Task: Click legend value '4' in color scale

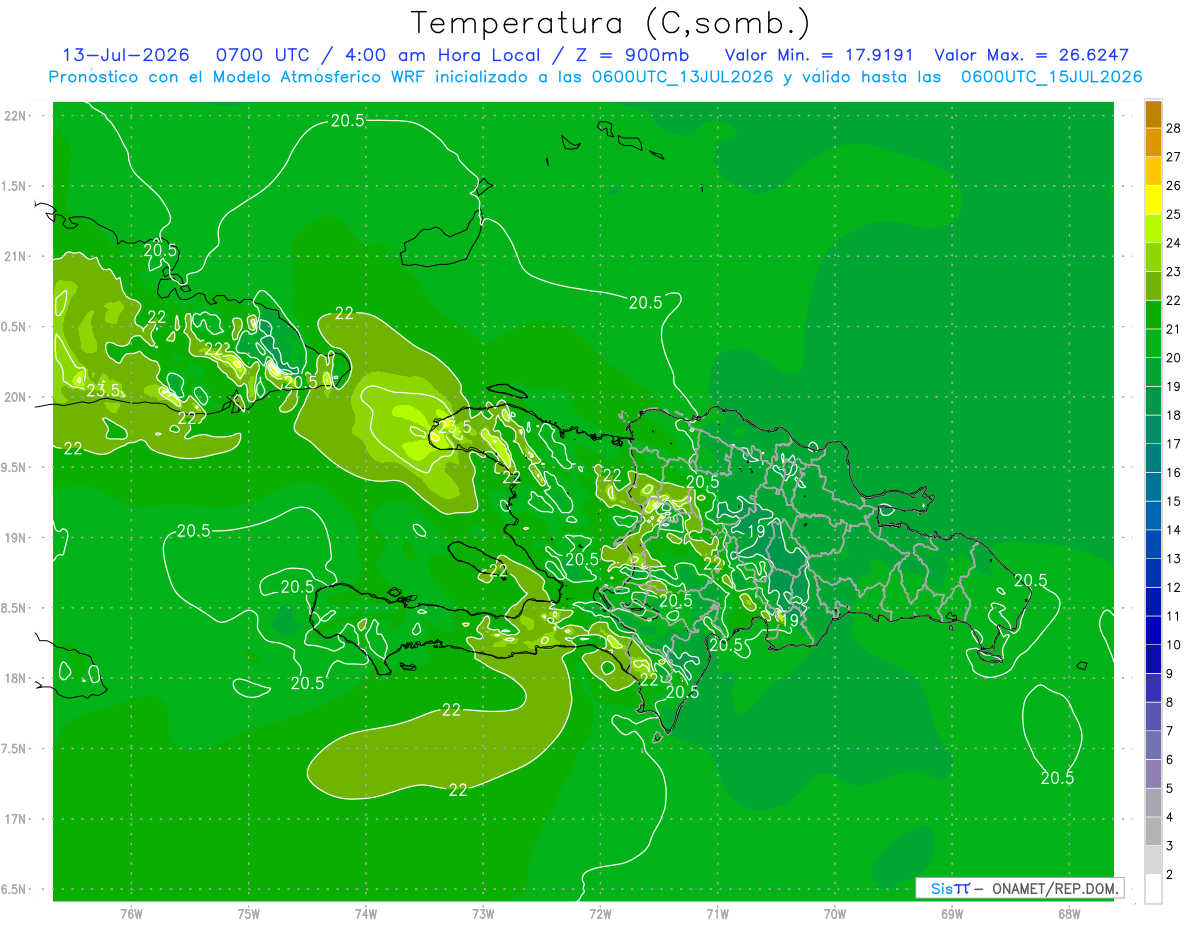Action: click(x=1171, y=818)
